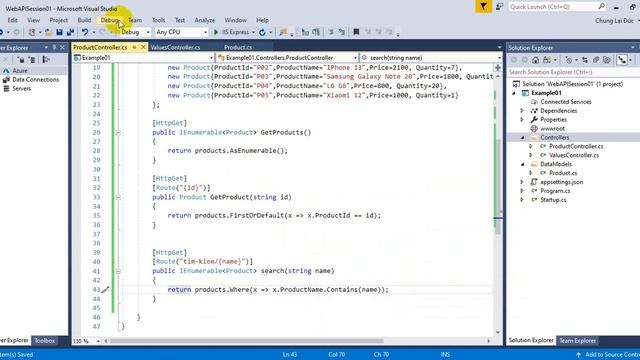This screenshot has width=640, height=360.
Task: Collapse the GetProduct method at line 33
Action: tap(118, 197)
